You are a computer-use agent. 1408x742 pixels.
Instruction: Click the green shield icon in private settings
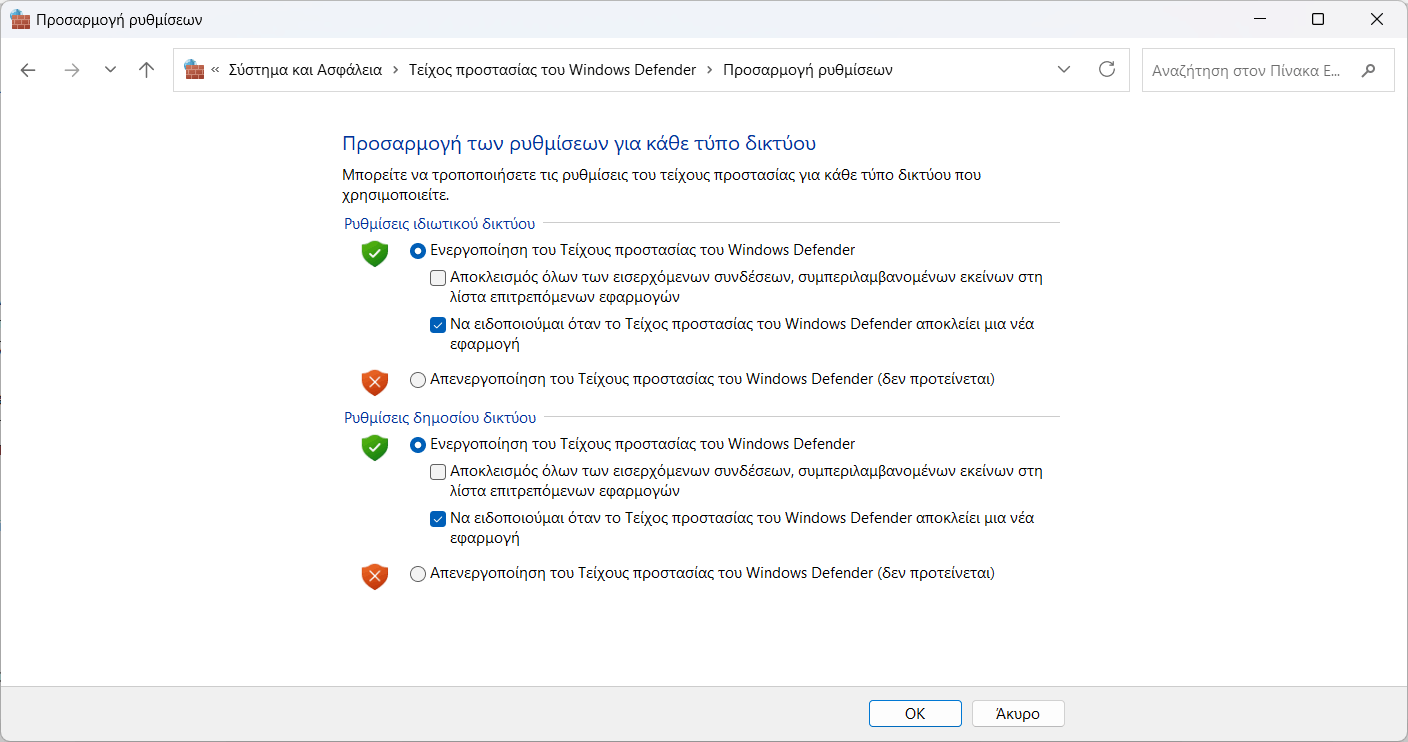[x=374, y=253]
